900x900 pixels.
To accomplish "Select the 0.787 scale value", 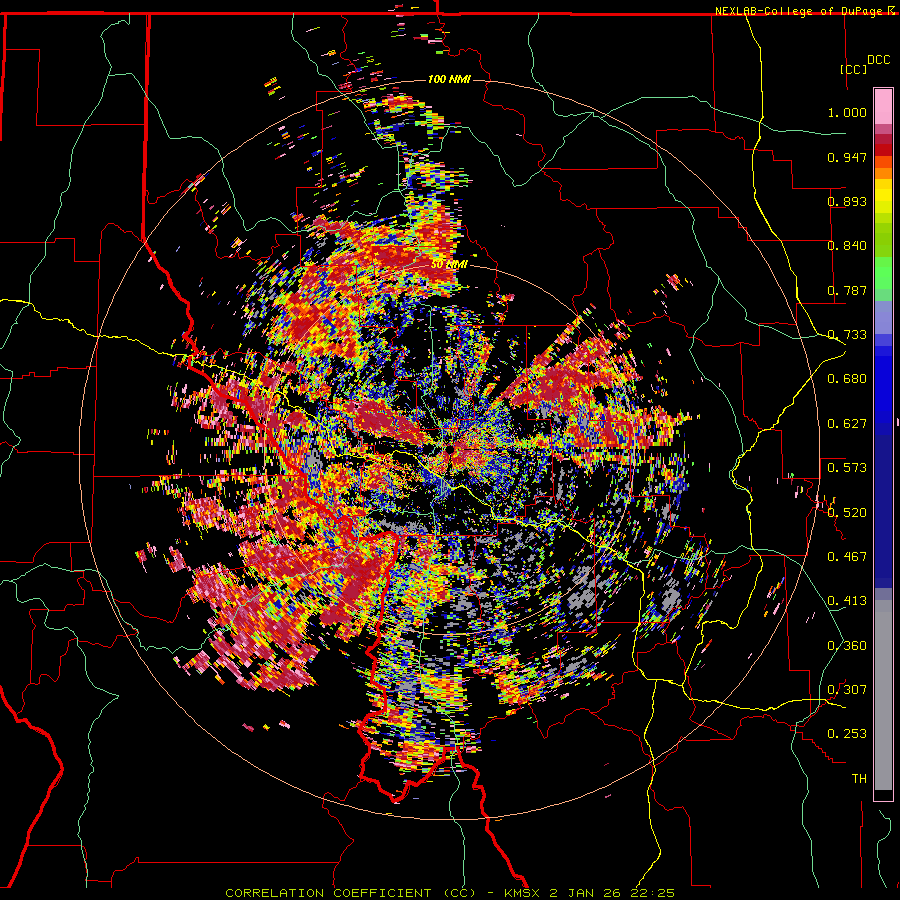I will [x=847, y=290].
